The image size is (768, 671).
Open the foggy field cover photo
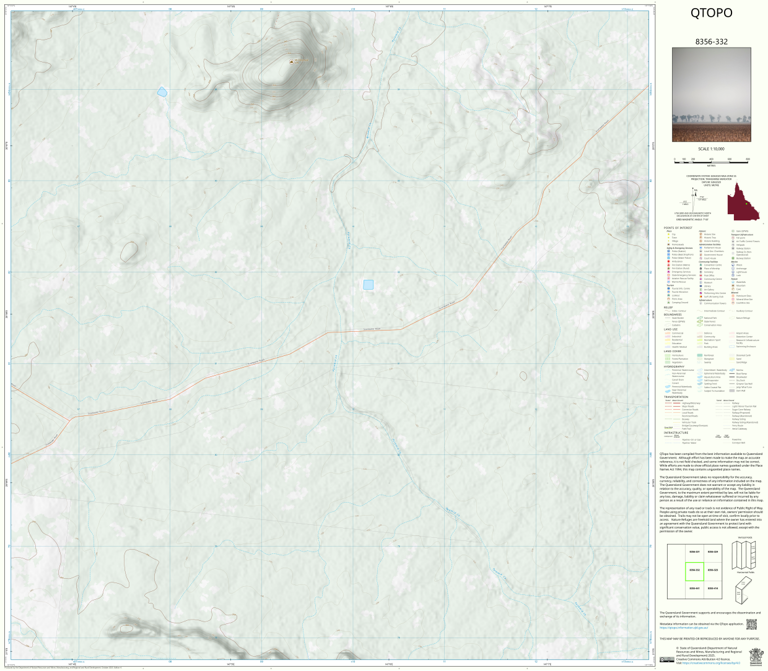click(711, 95)
